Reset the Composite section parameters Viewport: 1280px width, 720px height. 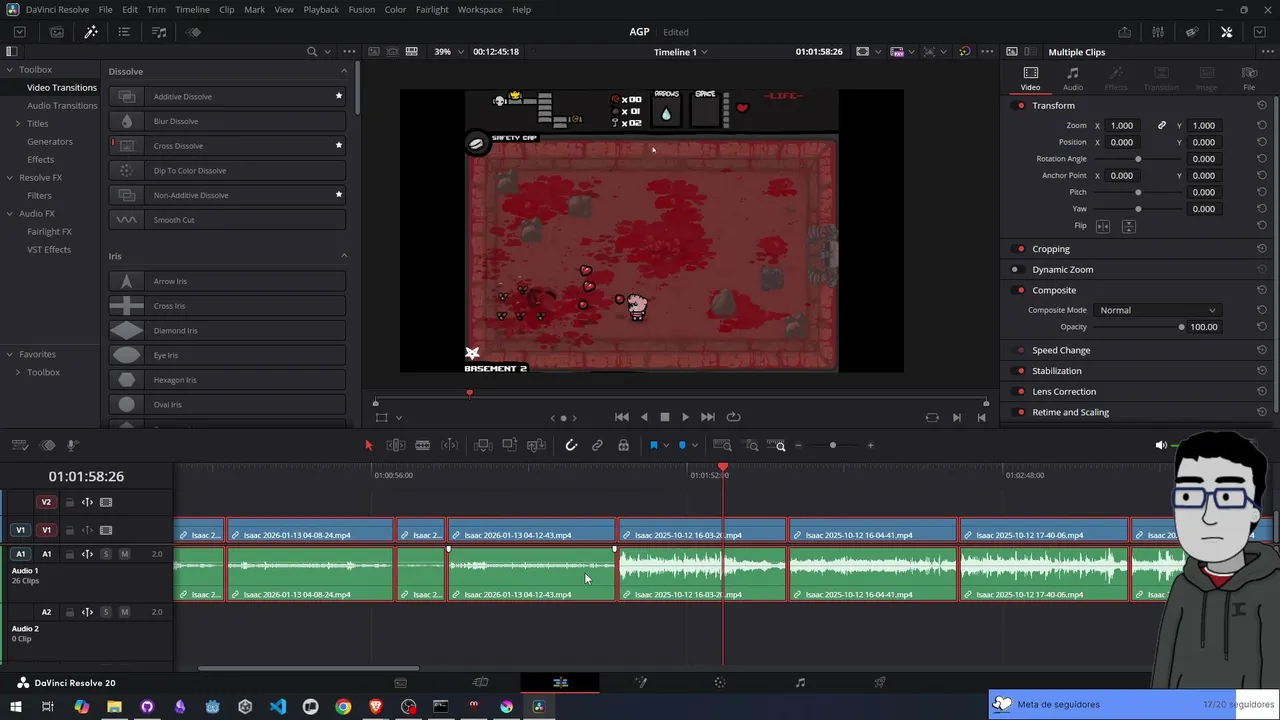1262,290
